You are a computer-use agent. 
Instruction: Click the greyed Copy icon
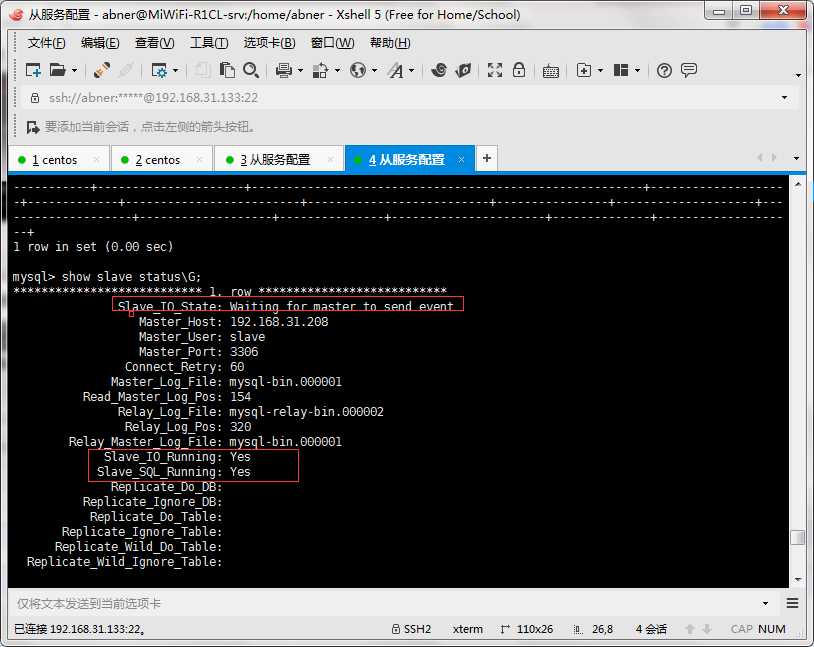(x=202, y=70)
